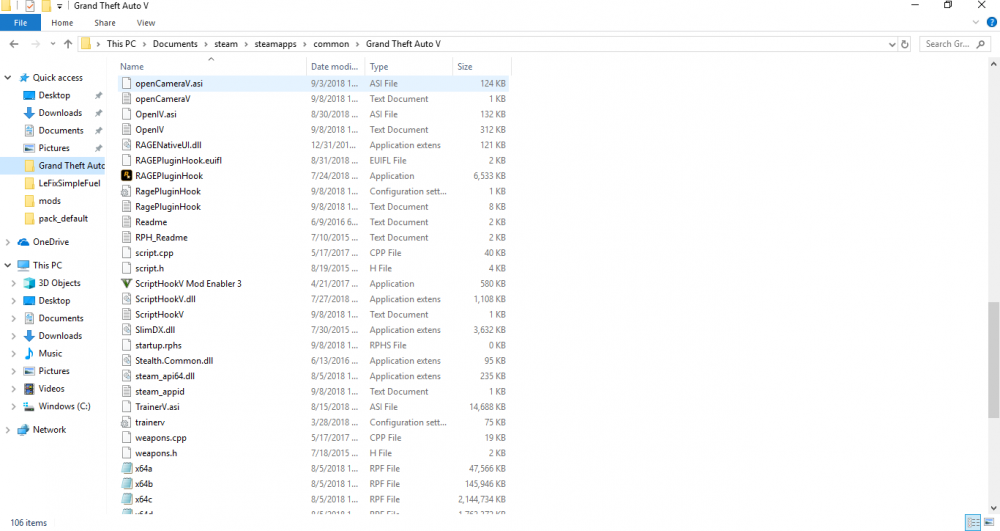Click the Windows (C:) drive icon
Viewport: 1000px width, 531px height.
[29, 406]
